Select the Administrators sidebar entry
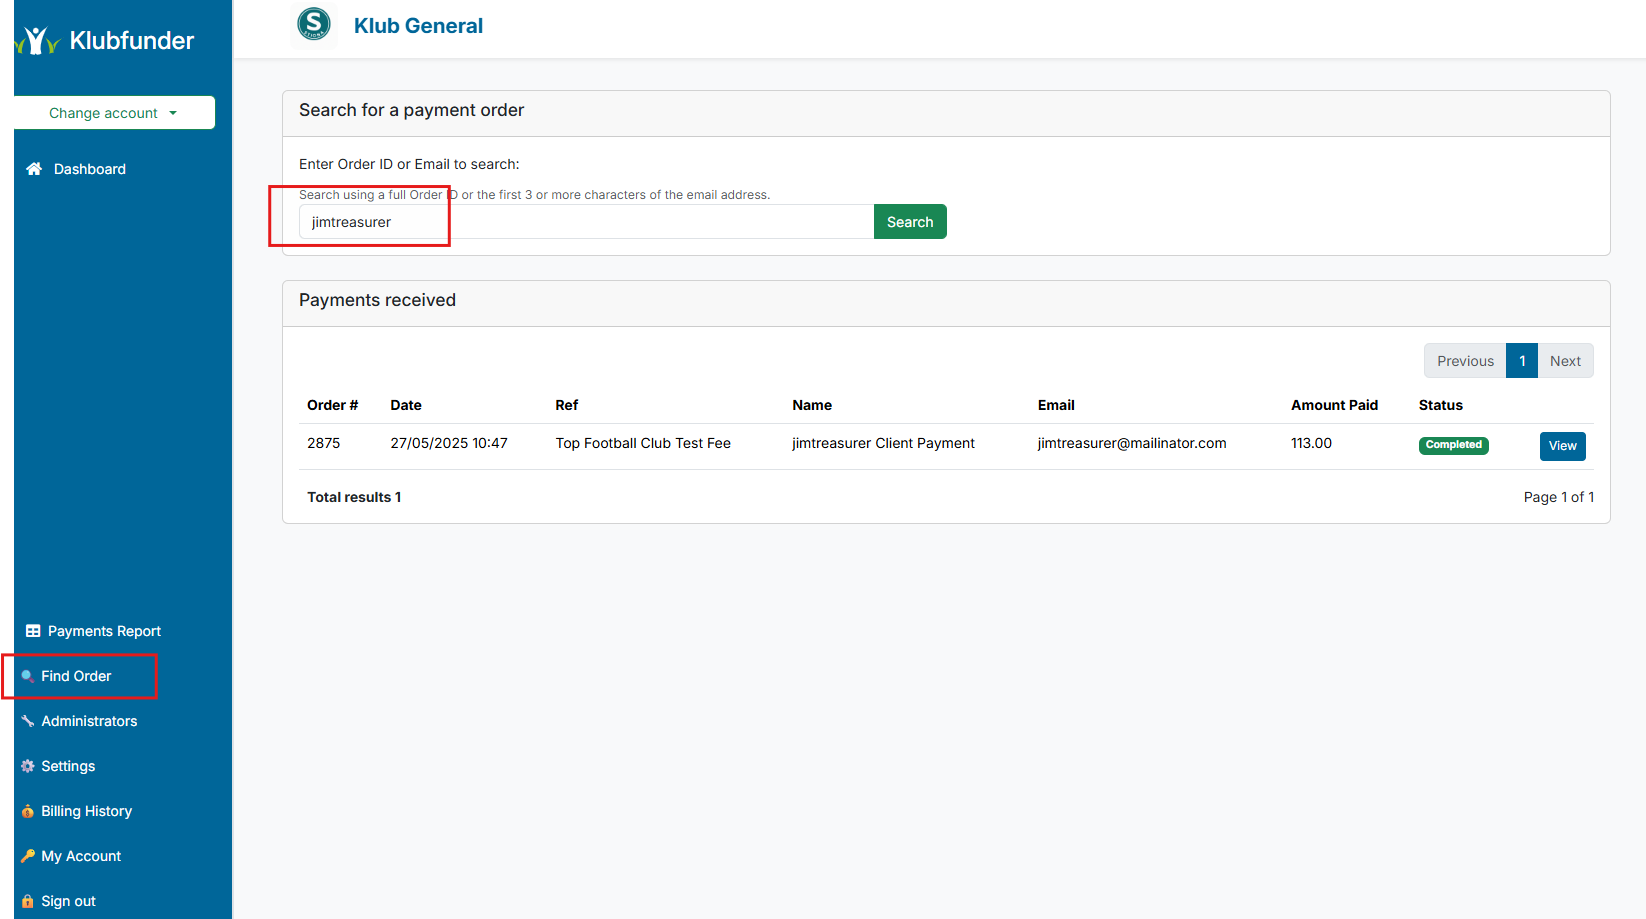The image size is (1646, 919). (x=90, y=721)
